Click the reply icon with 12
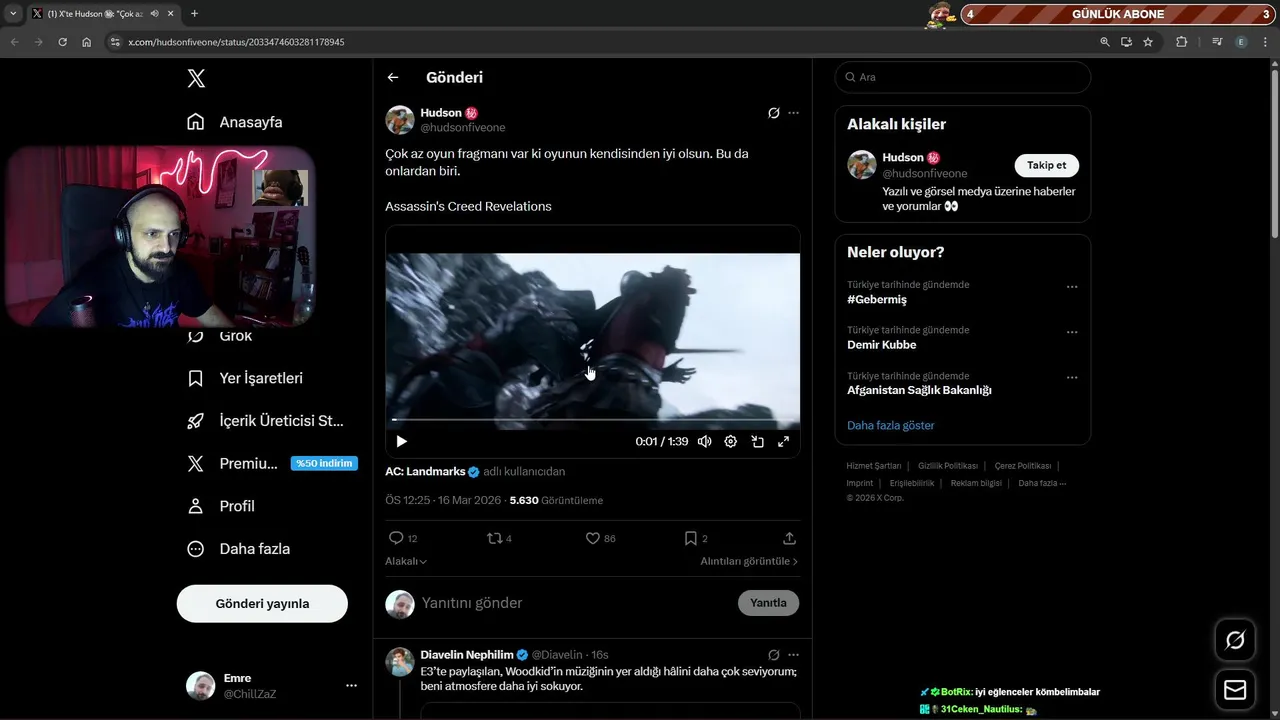The height and width of the screenshot is (720, 1280). (402, 538)
